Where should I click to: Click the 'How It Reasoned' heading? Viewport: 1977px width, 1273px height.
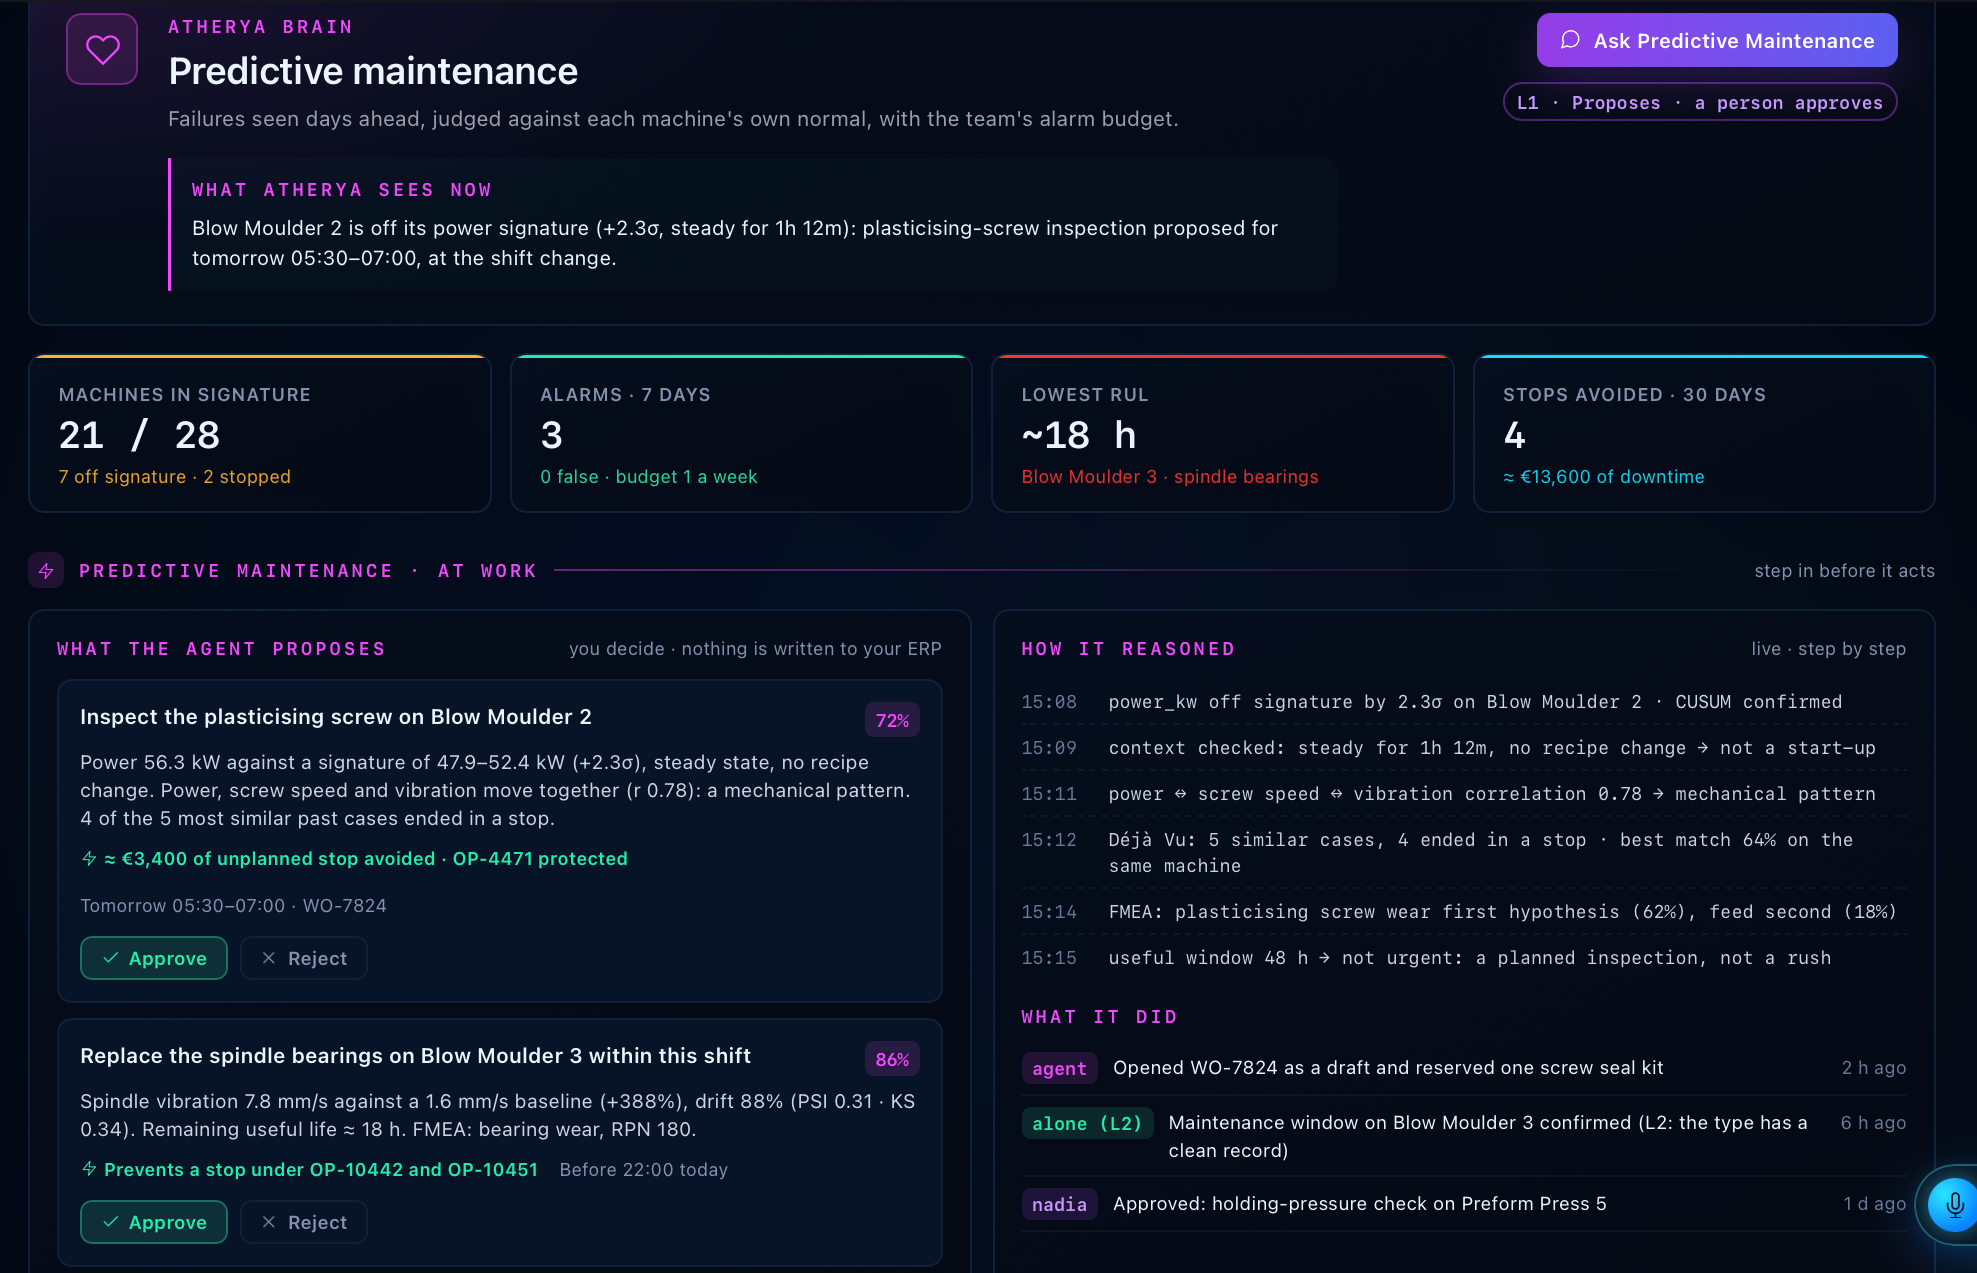pos(1128,649)
